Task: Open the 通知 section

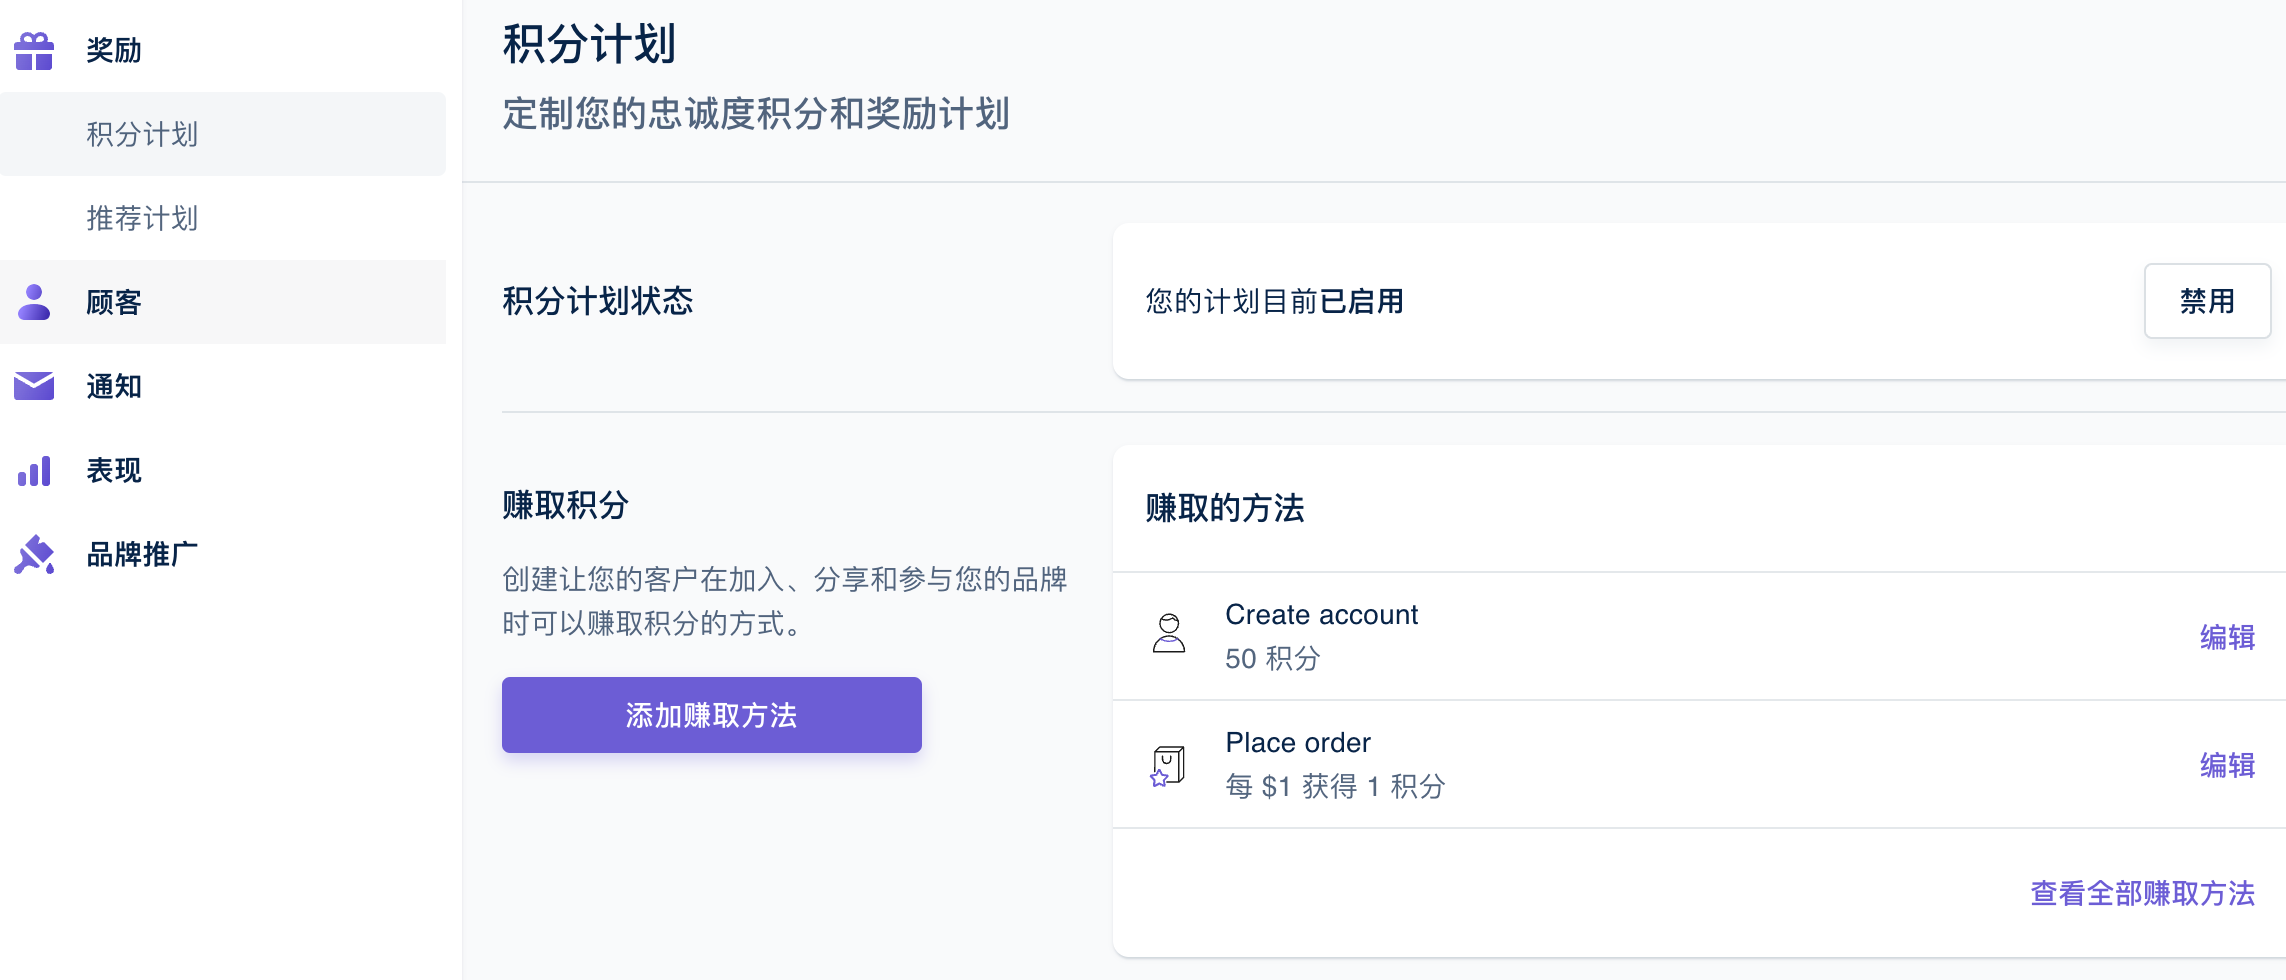Action: (x=112, y=386)
